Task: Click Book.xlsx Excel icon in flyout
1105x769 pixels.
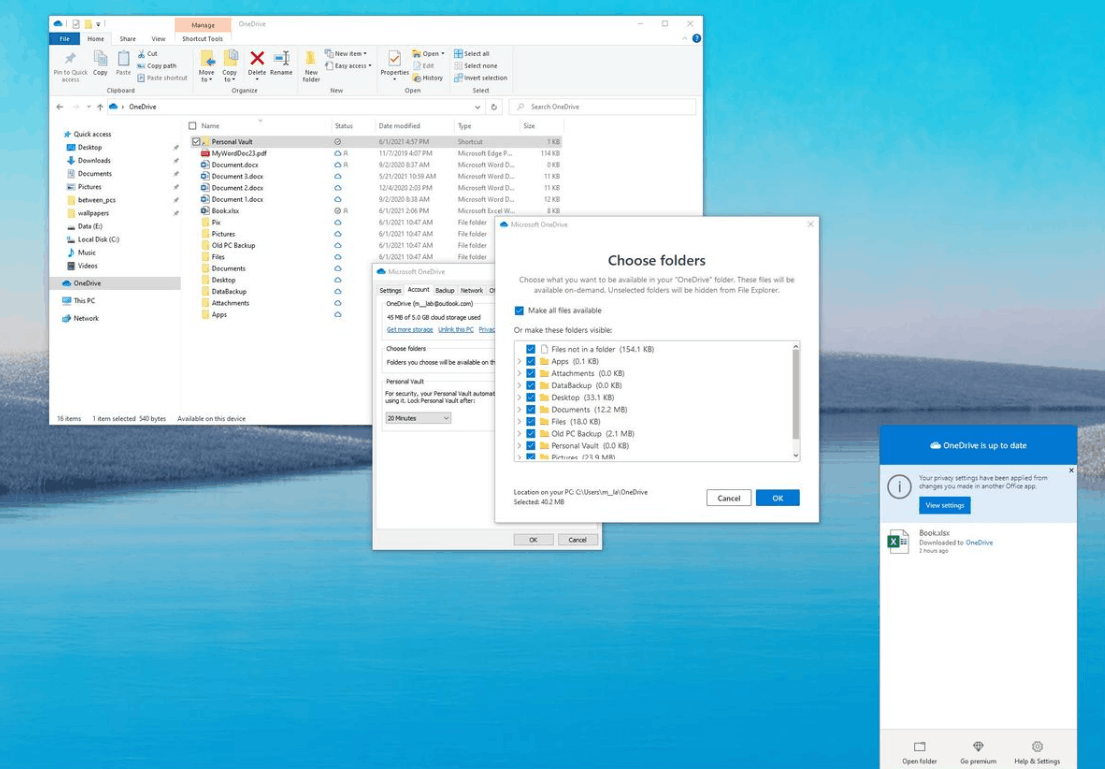Action: [898, 541]
